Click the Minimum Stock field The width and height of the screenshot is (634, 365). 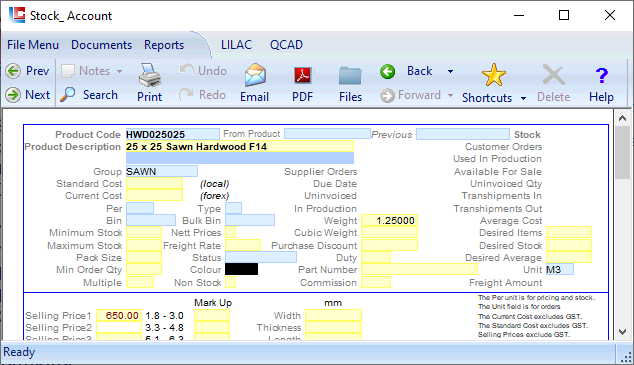(x=144, y=232)
